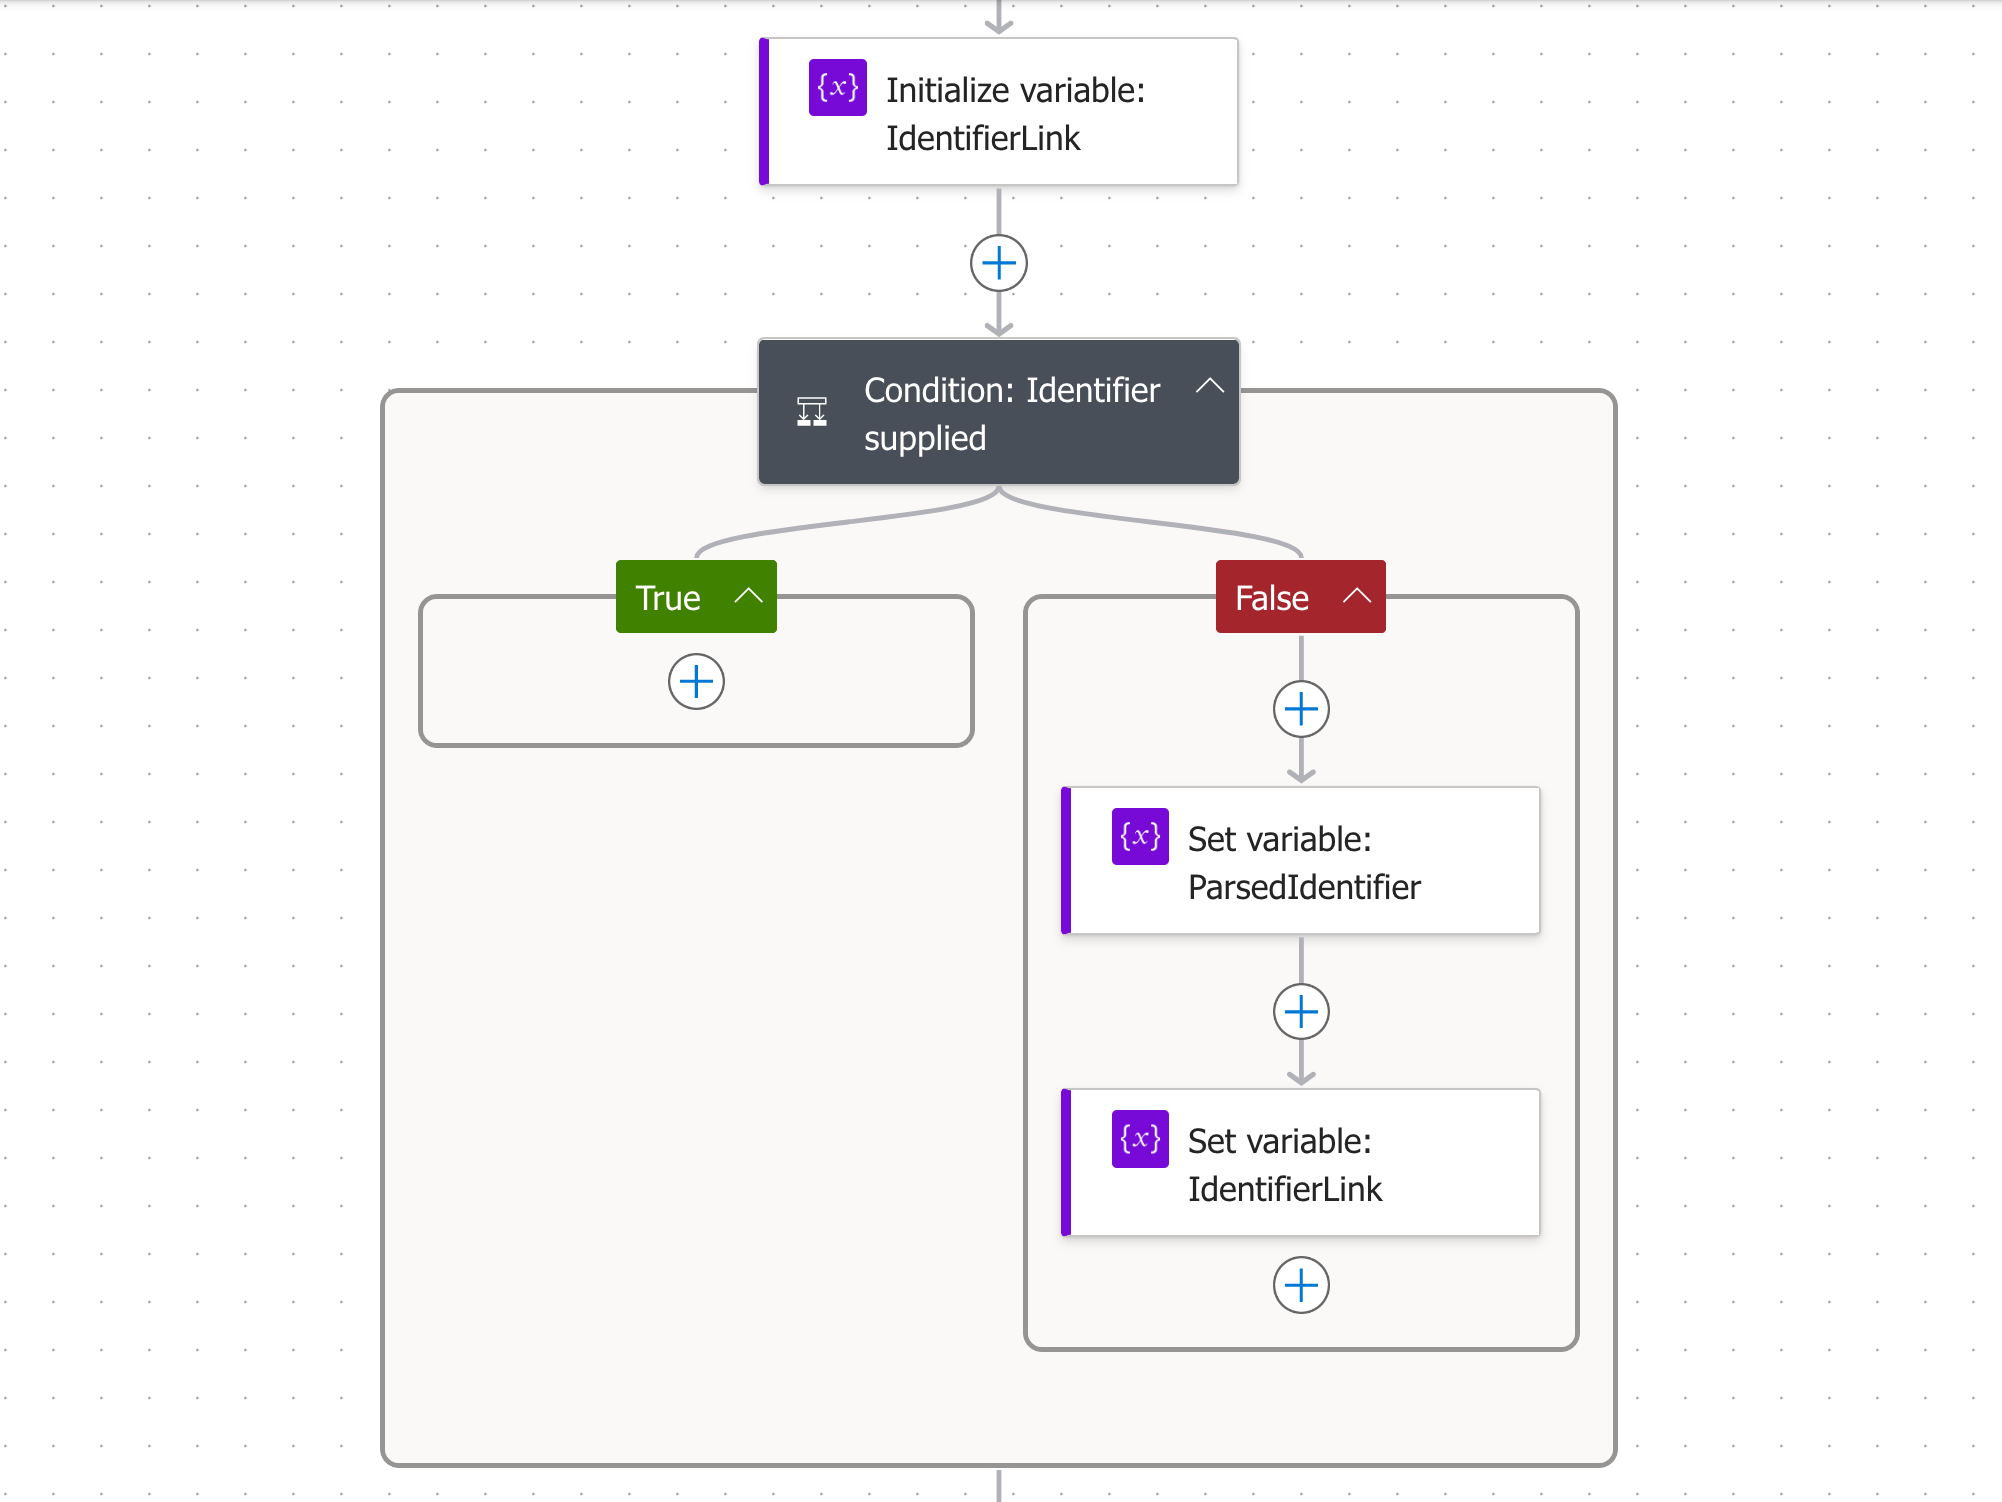Insert a step between the two Set variable actions
The width and height of the screenshot is (2002, 1502).
point(1301,1012)
